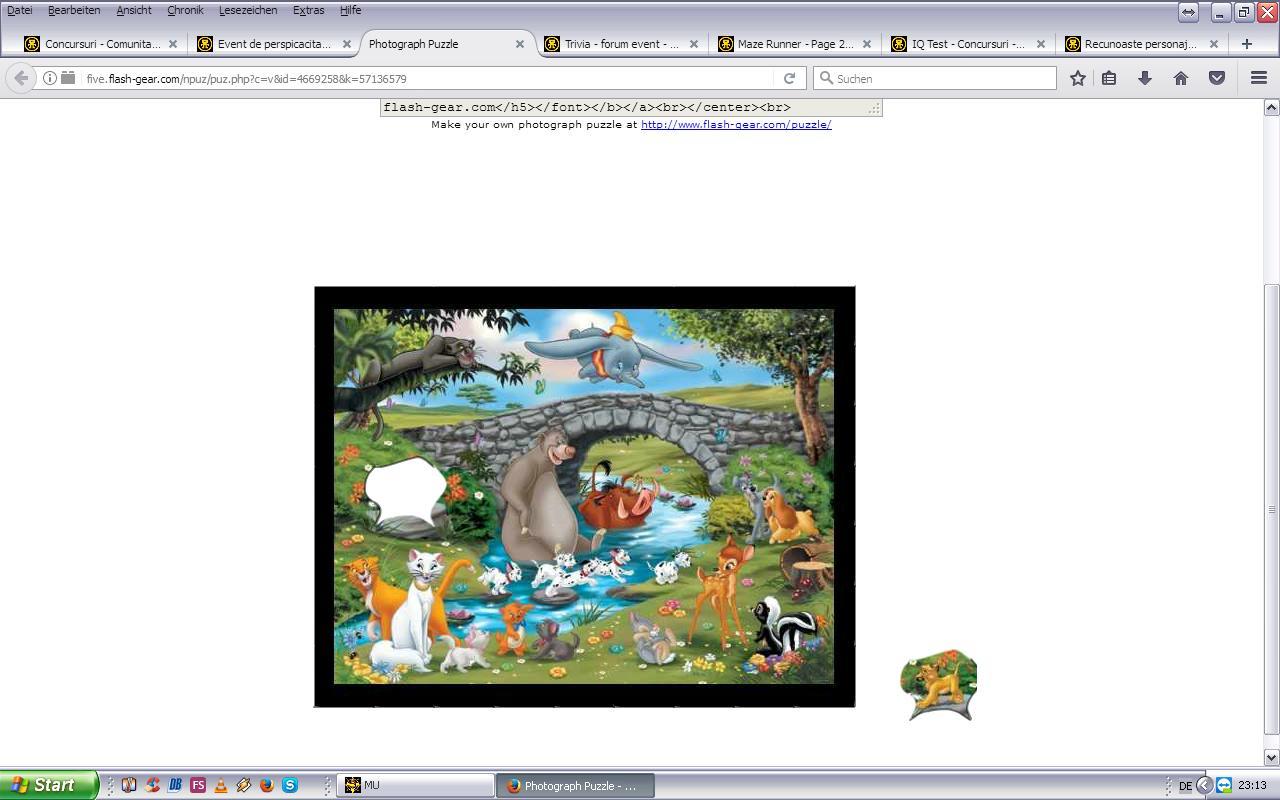Focus the Suchen search box

[x=935, y=78]
